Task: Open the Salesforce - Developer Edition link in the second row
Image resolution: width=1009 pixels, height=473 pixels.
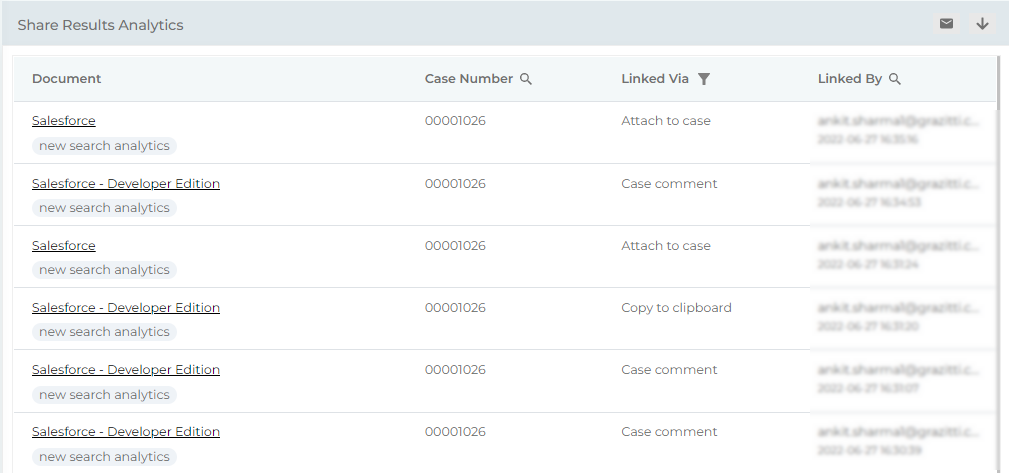Action: (x=126, y=184)
